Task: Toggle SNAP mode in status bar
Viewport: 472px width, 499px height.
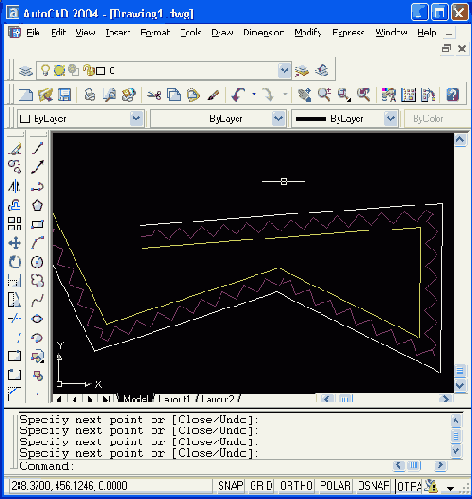Action: pyautogui.click(x=230, y=486)
